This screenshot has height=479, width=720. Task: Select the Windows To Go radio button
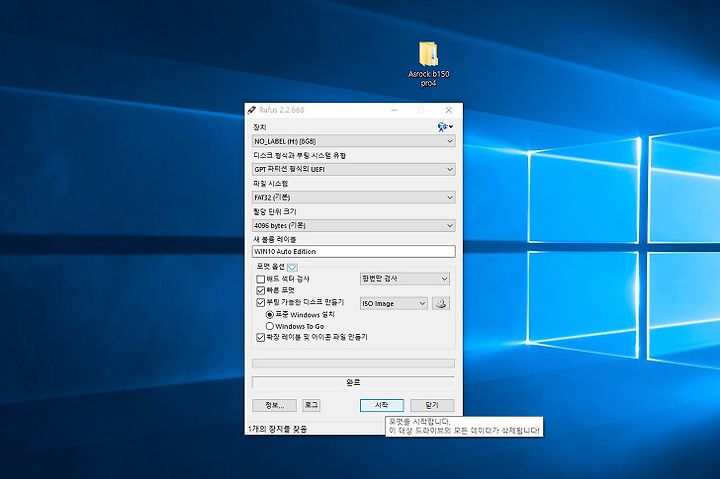[x=270, y=326]
